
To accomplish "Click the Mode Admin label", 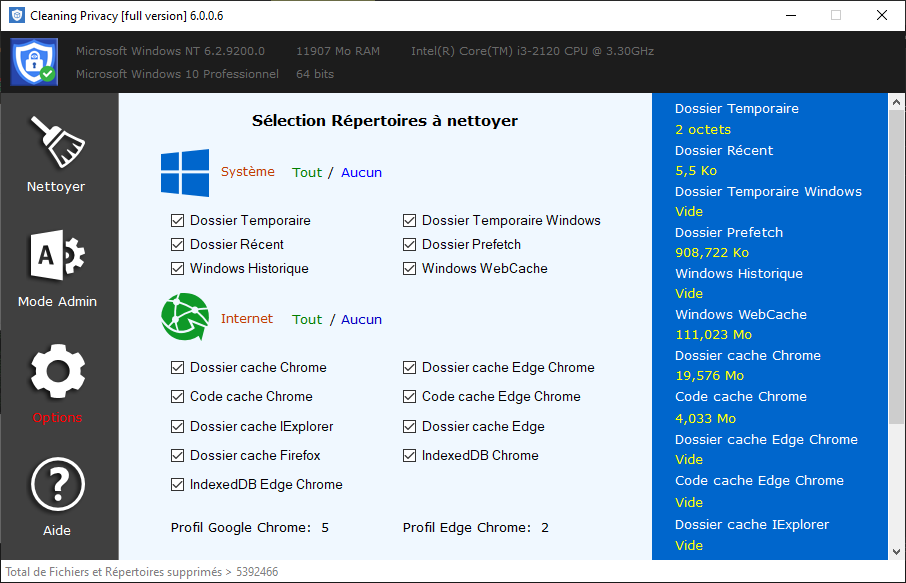I will coord(57,302).
